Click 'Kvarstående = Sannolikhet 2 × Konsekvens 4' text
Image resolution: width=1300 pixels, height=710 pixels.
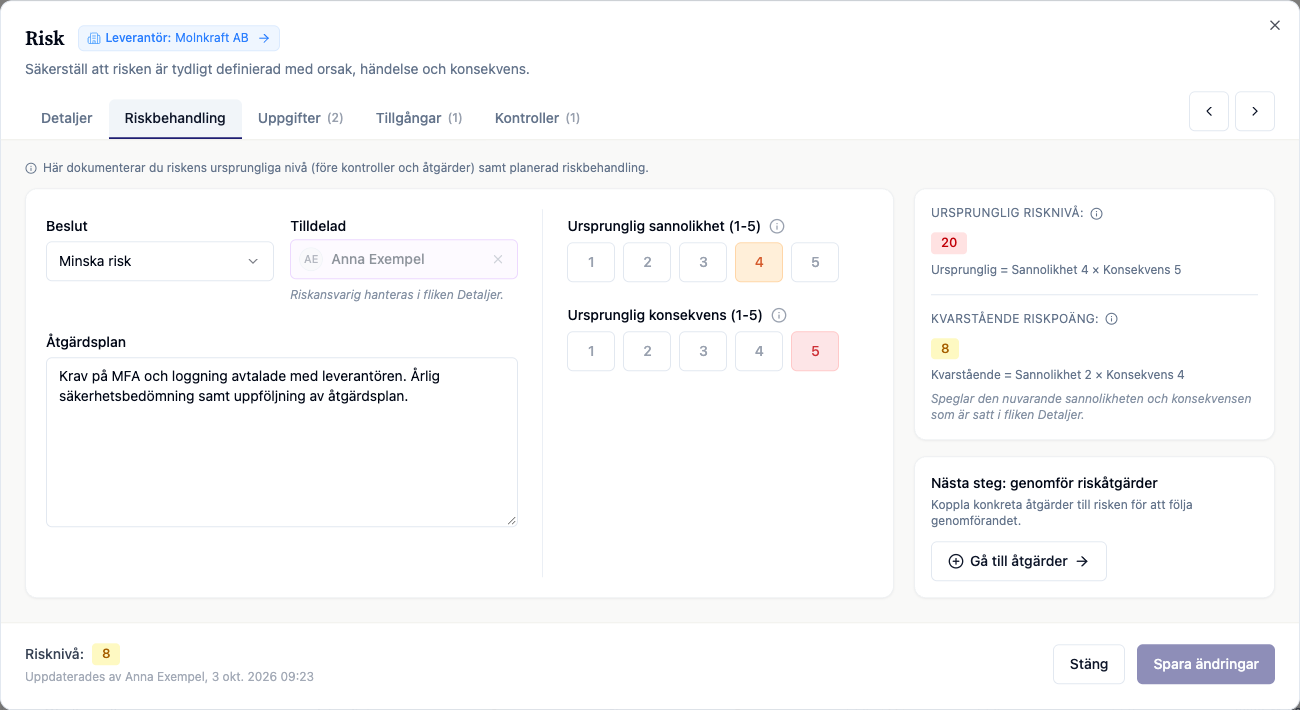(x=1058, y=375)
